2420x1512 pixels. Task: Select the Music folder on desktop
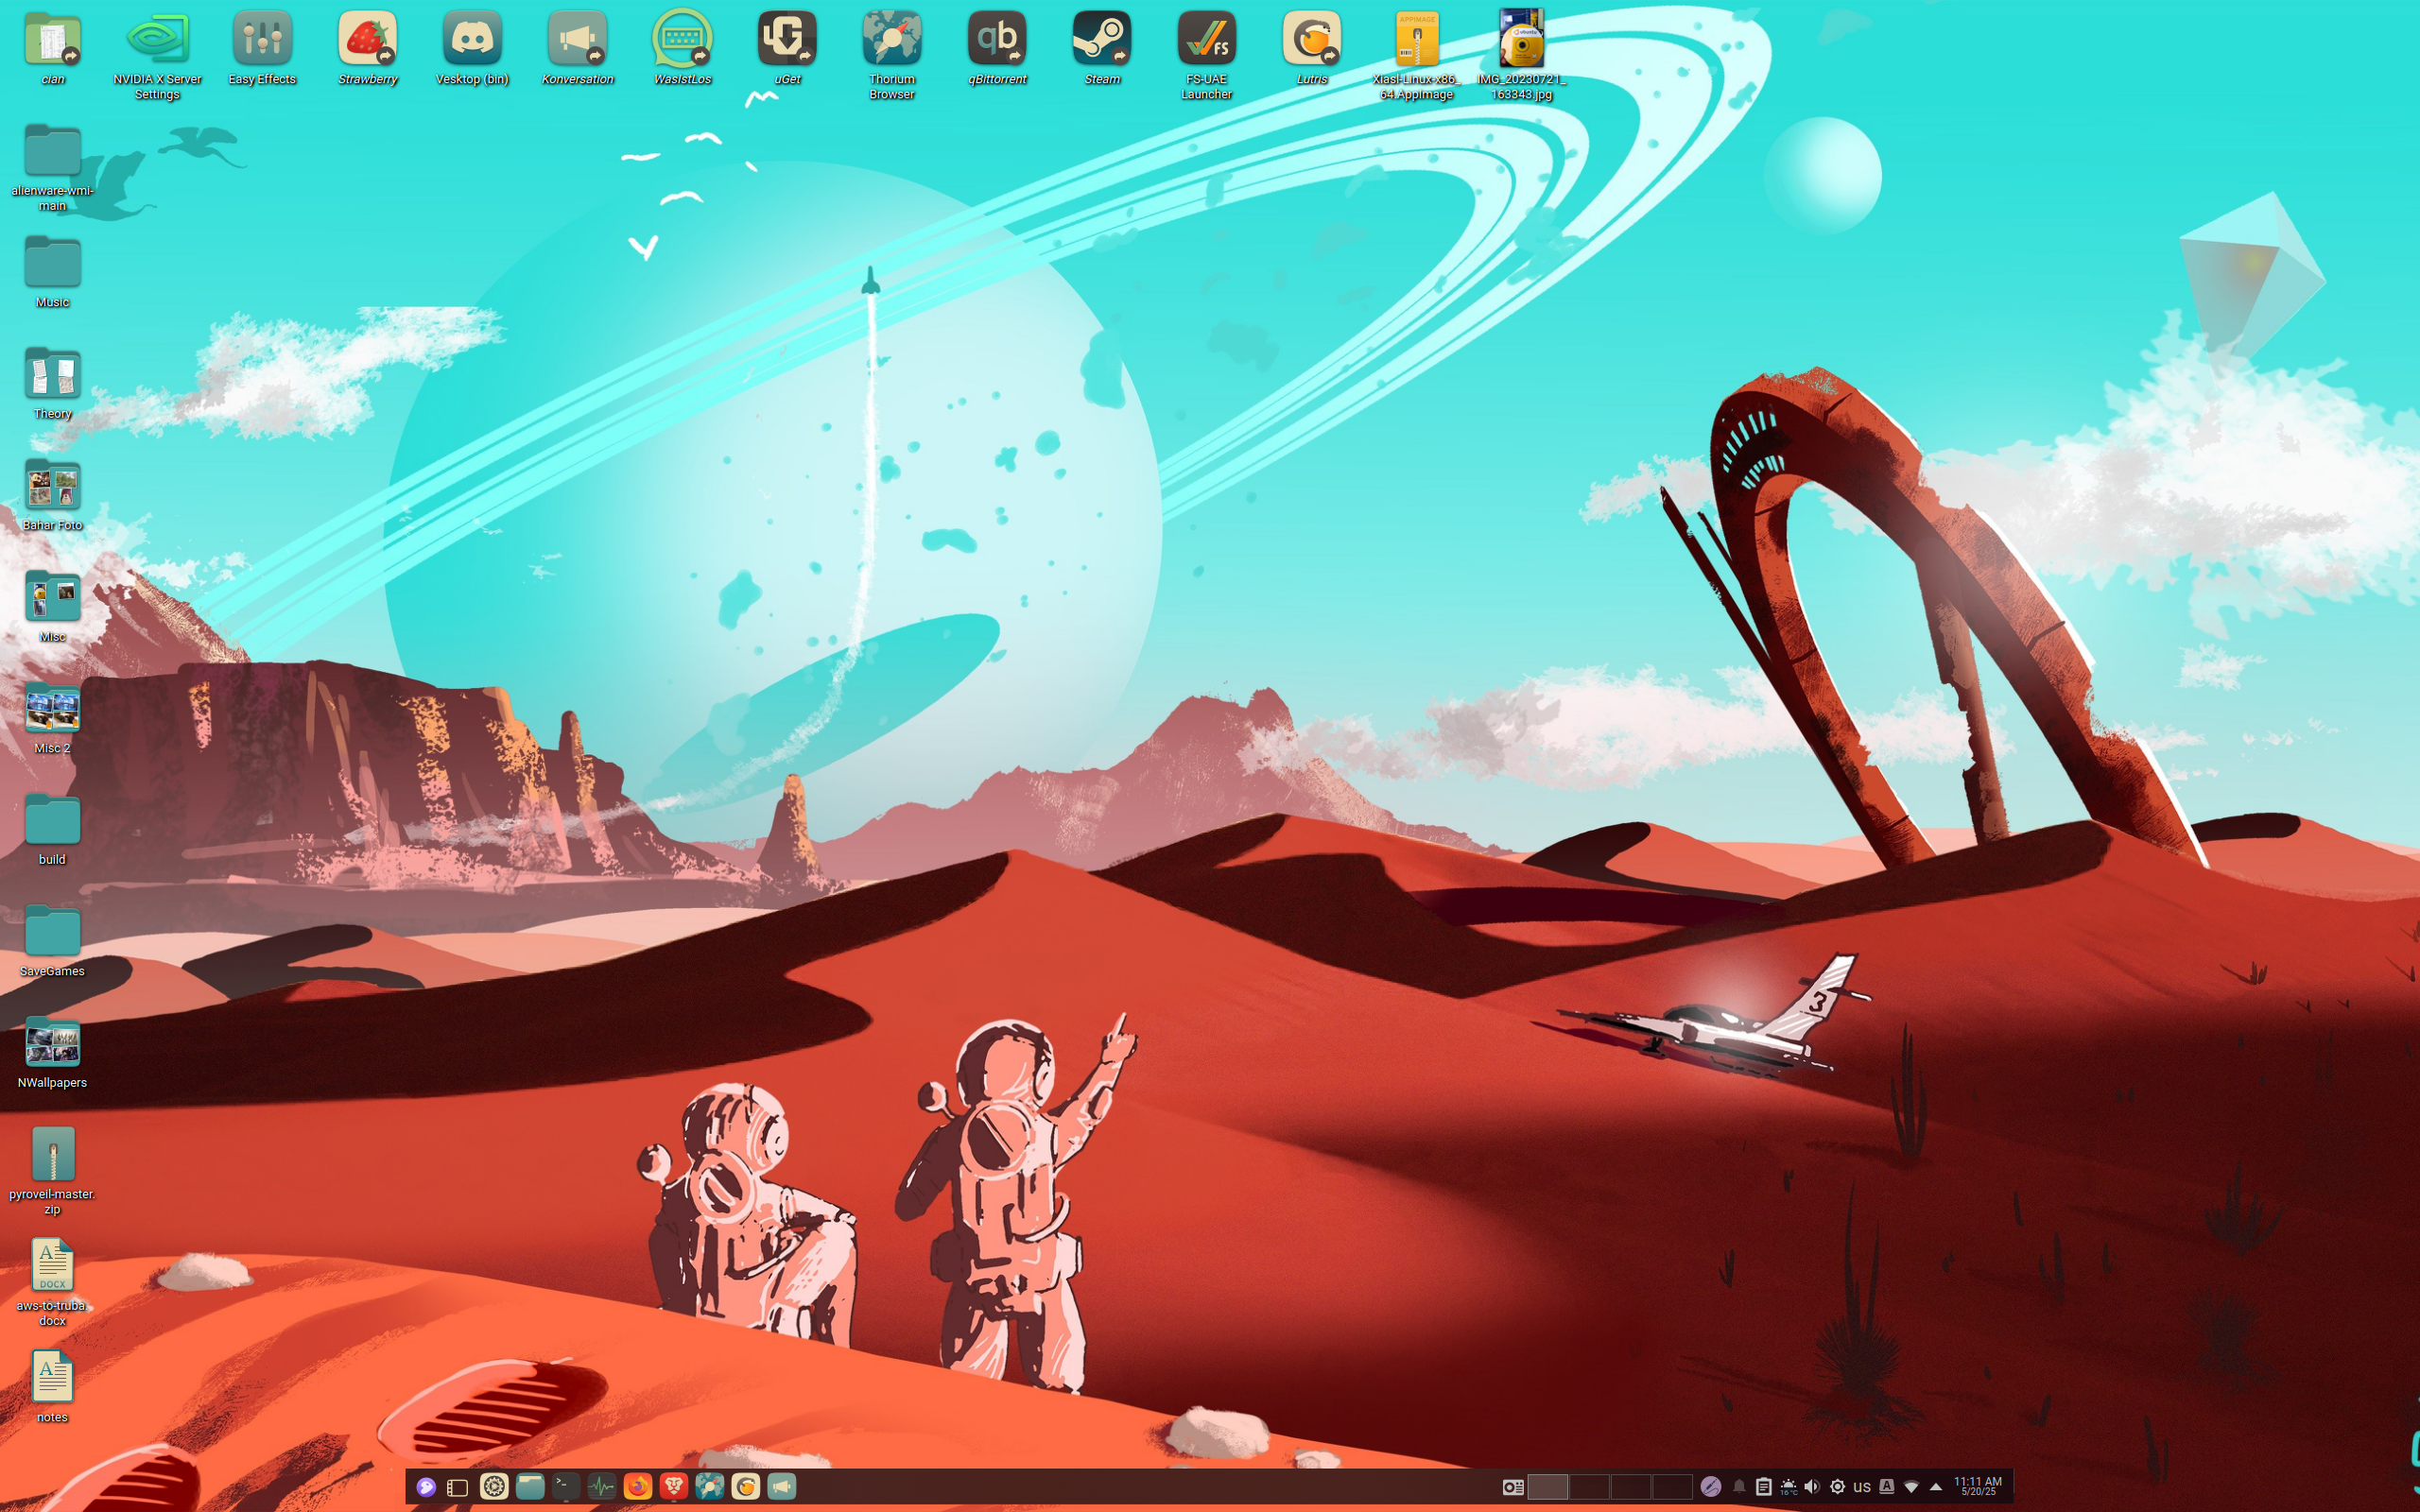(52, 271)
